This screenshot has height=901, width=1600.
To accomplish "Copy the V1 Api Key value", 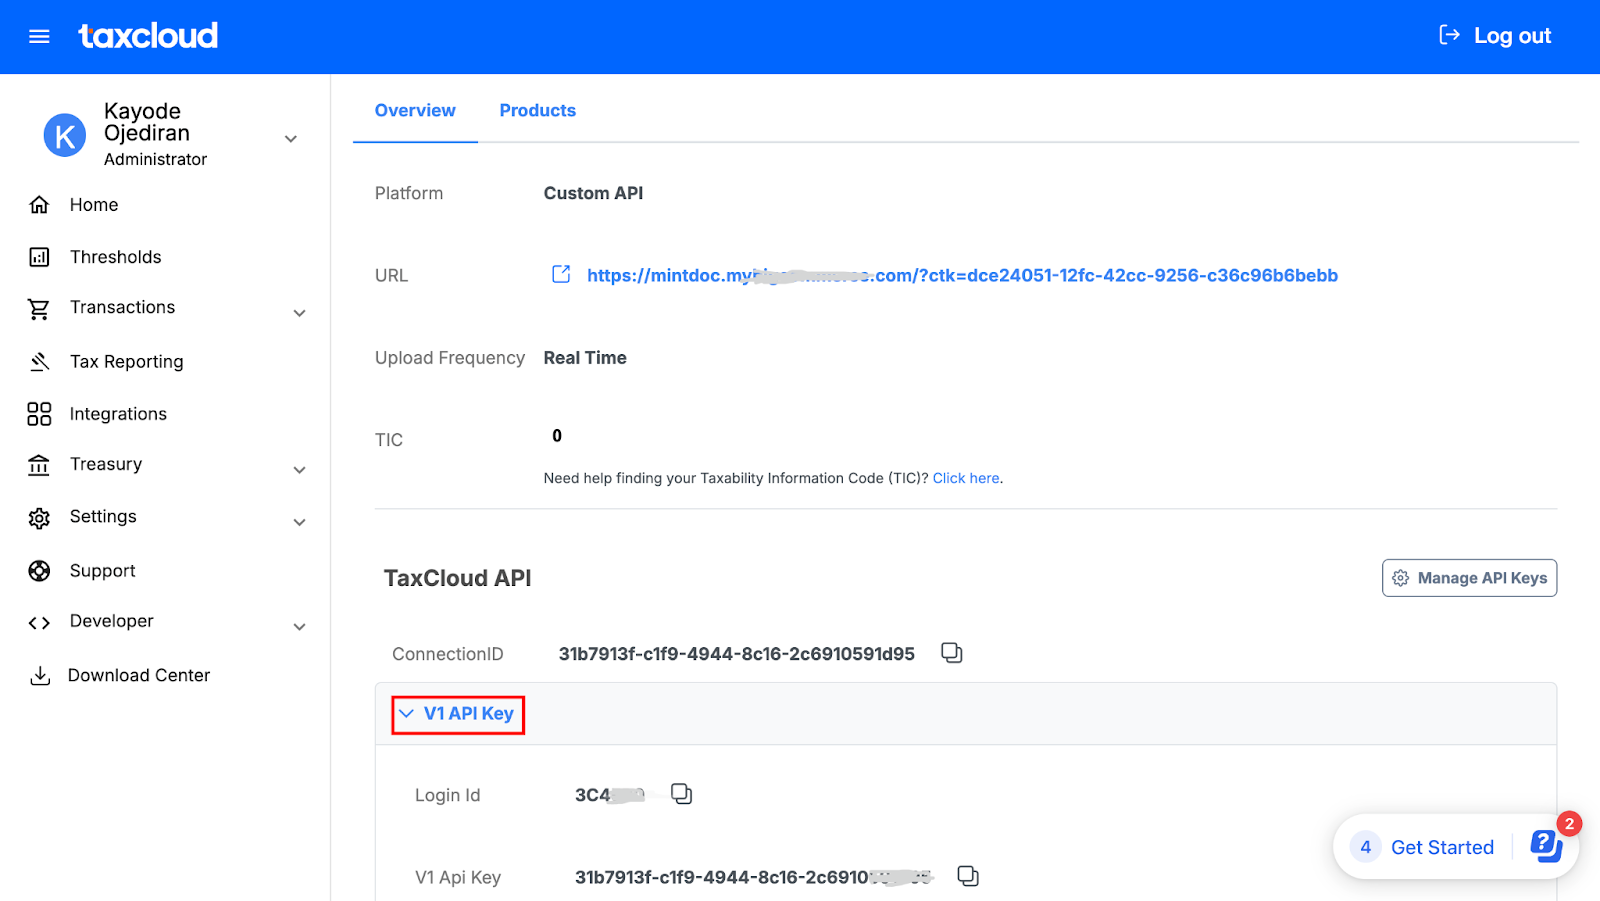I will pyautogui.click(x=968, y=876).
